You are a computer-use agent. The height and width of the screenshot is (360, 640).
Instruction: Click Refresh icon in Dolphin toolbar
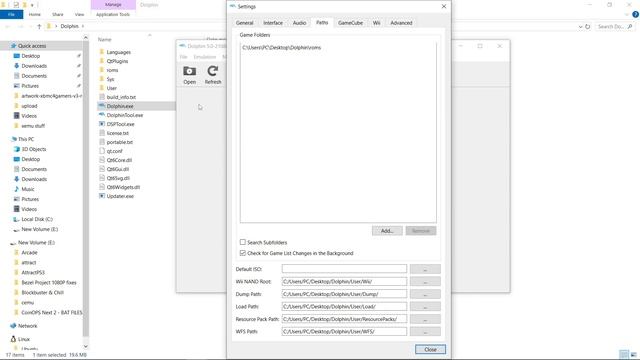click(x=213, y=75)
